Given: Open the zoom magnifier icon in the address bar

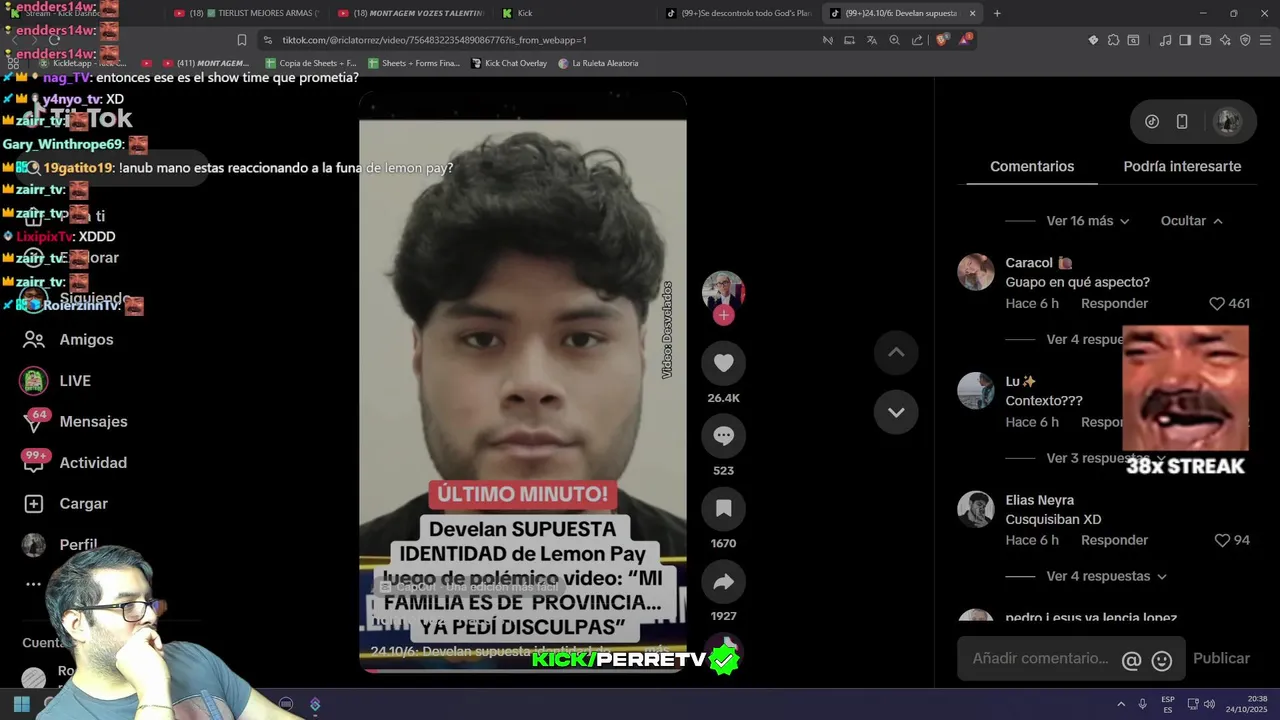Looking at the screenshot, I should pos(894,40).
